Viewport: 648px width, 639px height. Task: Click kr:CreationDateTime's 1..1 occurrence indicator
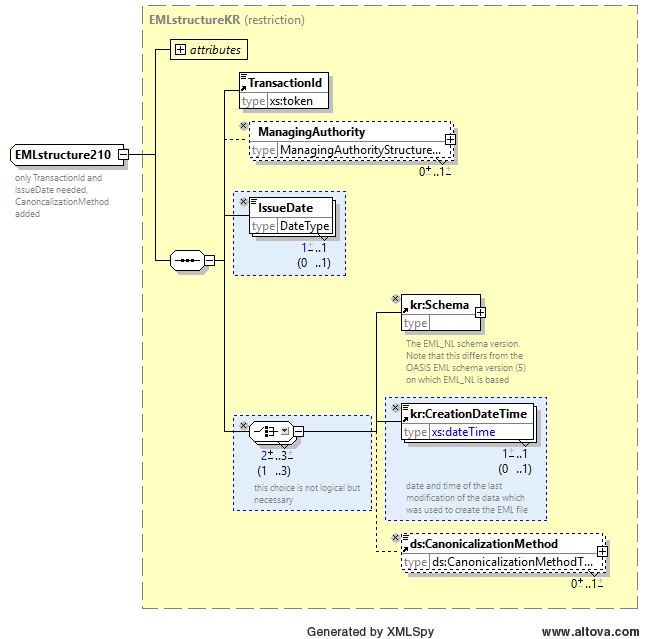[x=515, y=454]
